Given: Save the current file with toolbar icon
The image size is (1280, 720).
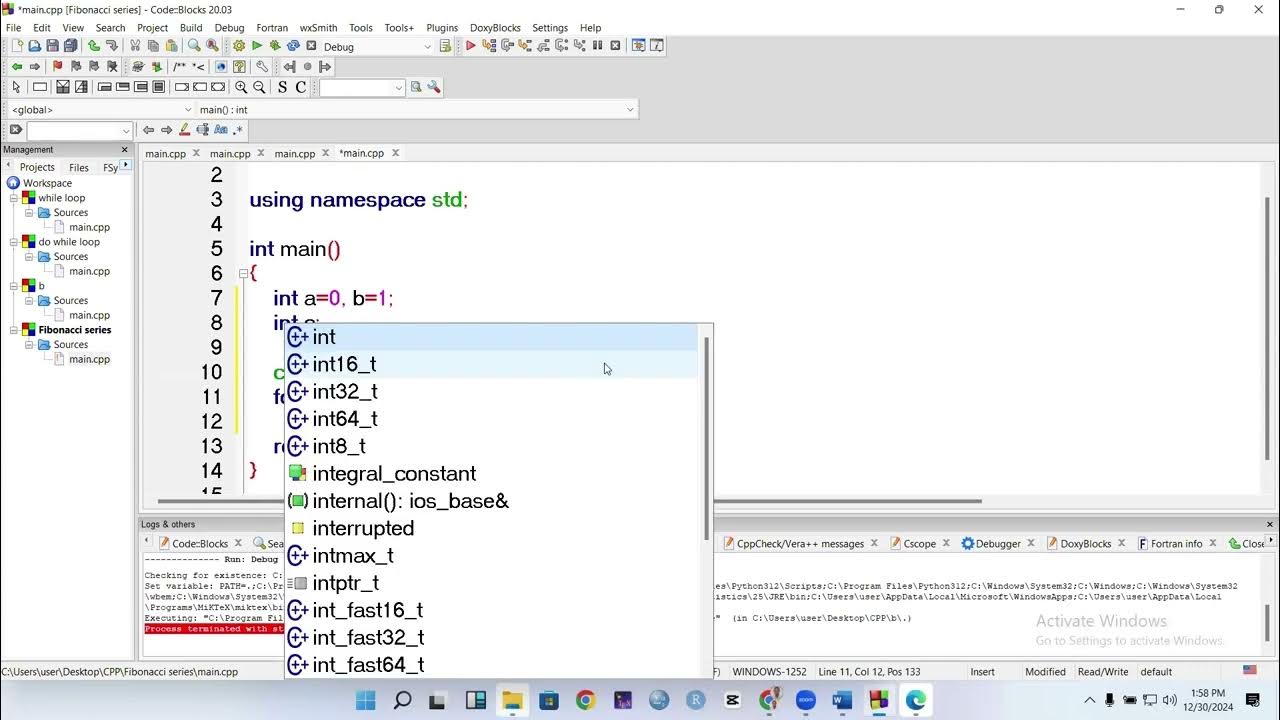Looking at the screenshot, I should pyautogui.click(x=52, y=46).
